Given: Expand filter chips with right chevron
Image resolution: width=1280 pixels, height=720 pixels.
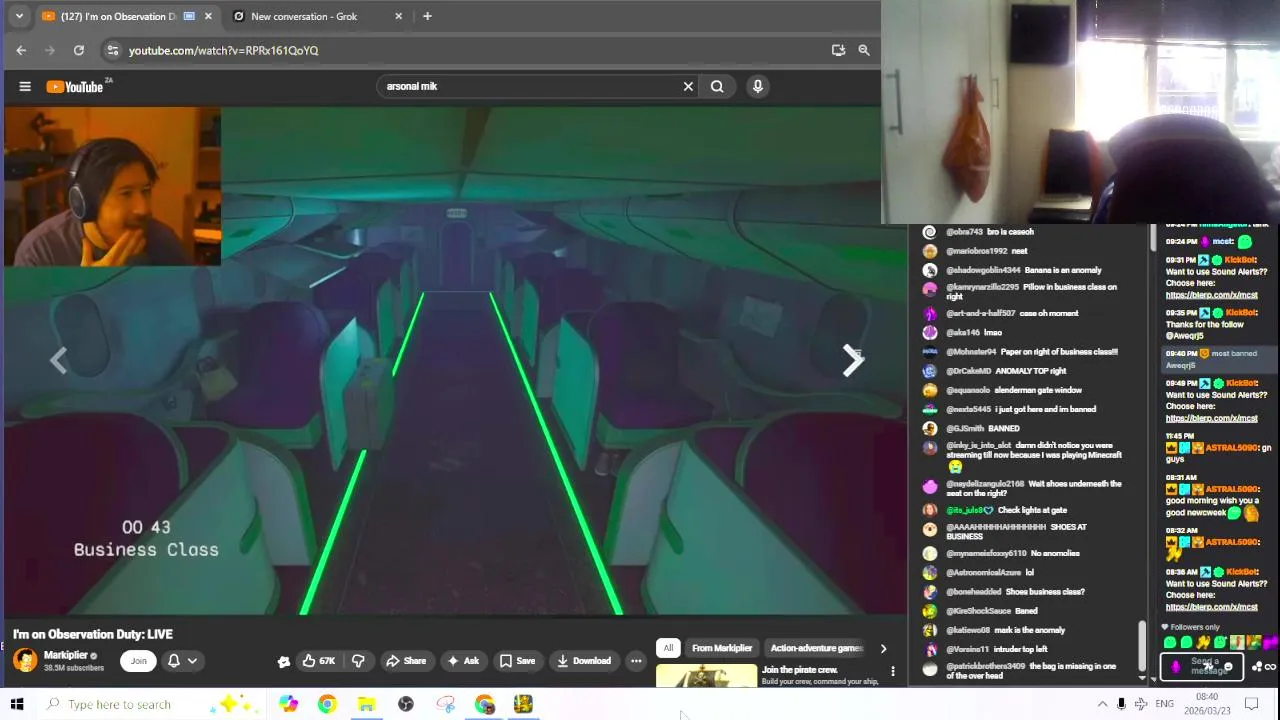Looking at the screenshot, I should pyautogui.click(x=883, y=648).
